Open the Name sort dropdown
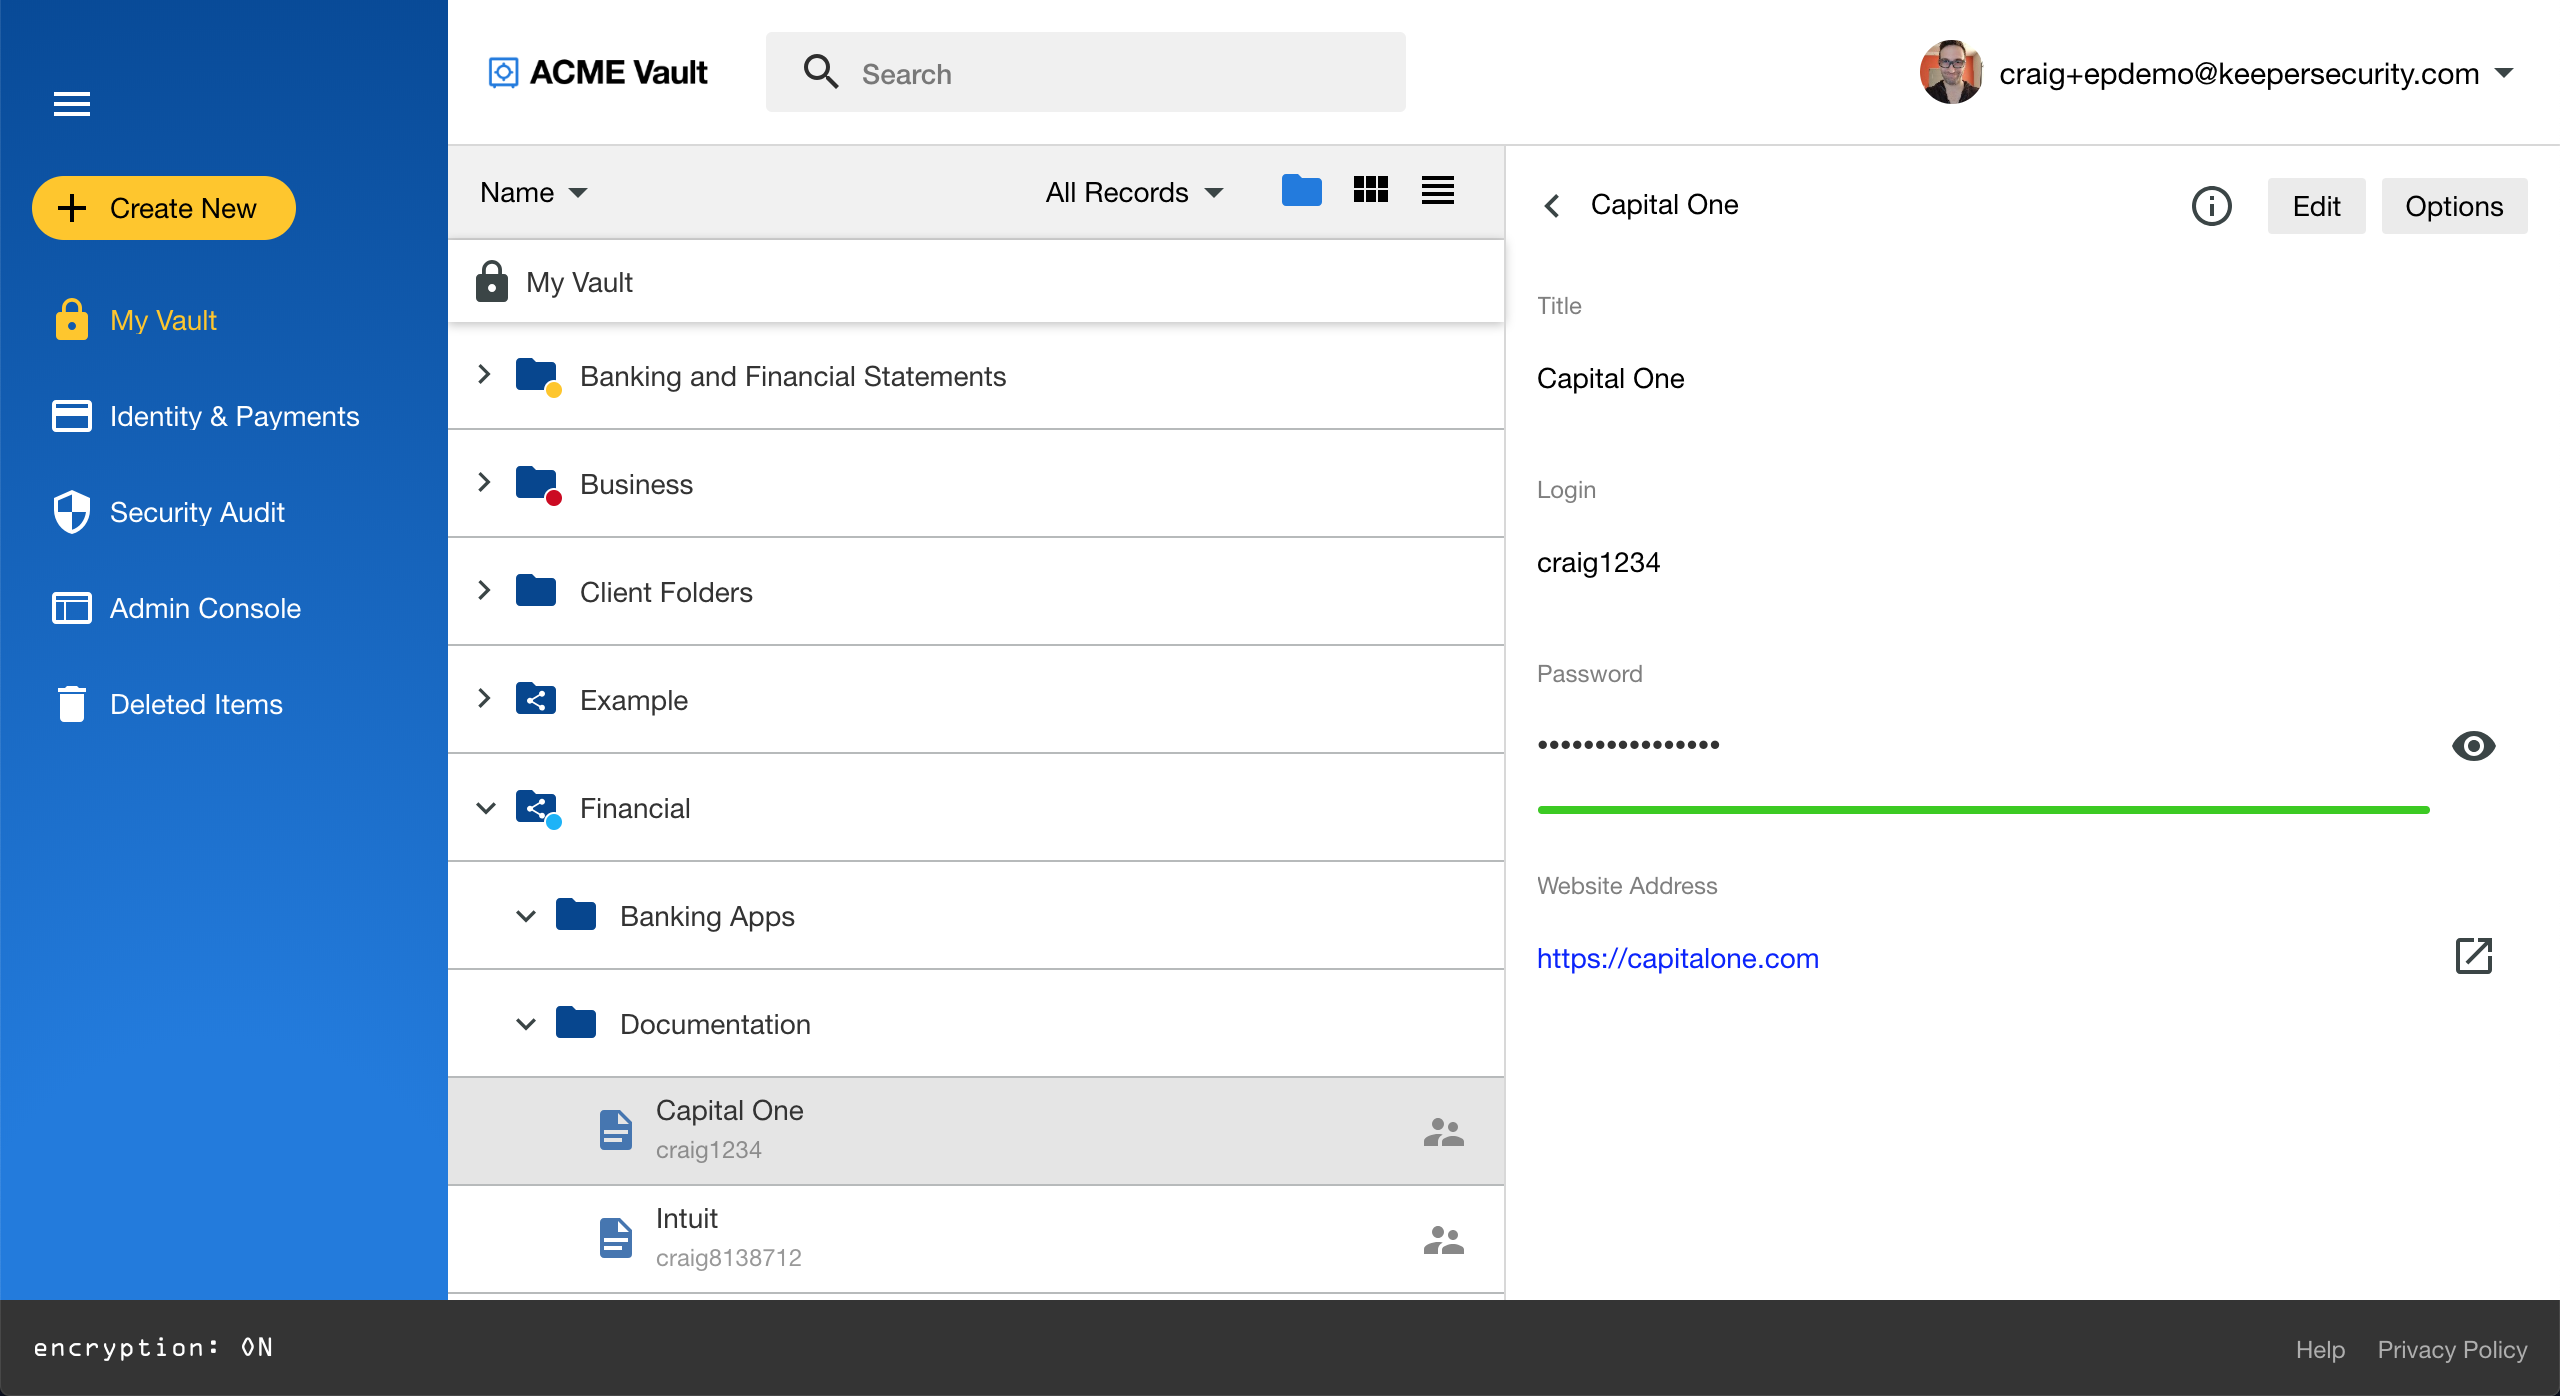The width and height of the screenshot is (2560, 1396). [x=533, y=192]
